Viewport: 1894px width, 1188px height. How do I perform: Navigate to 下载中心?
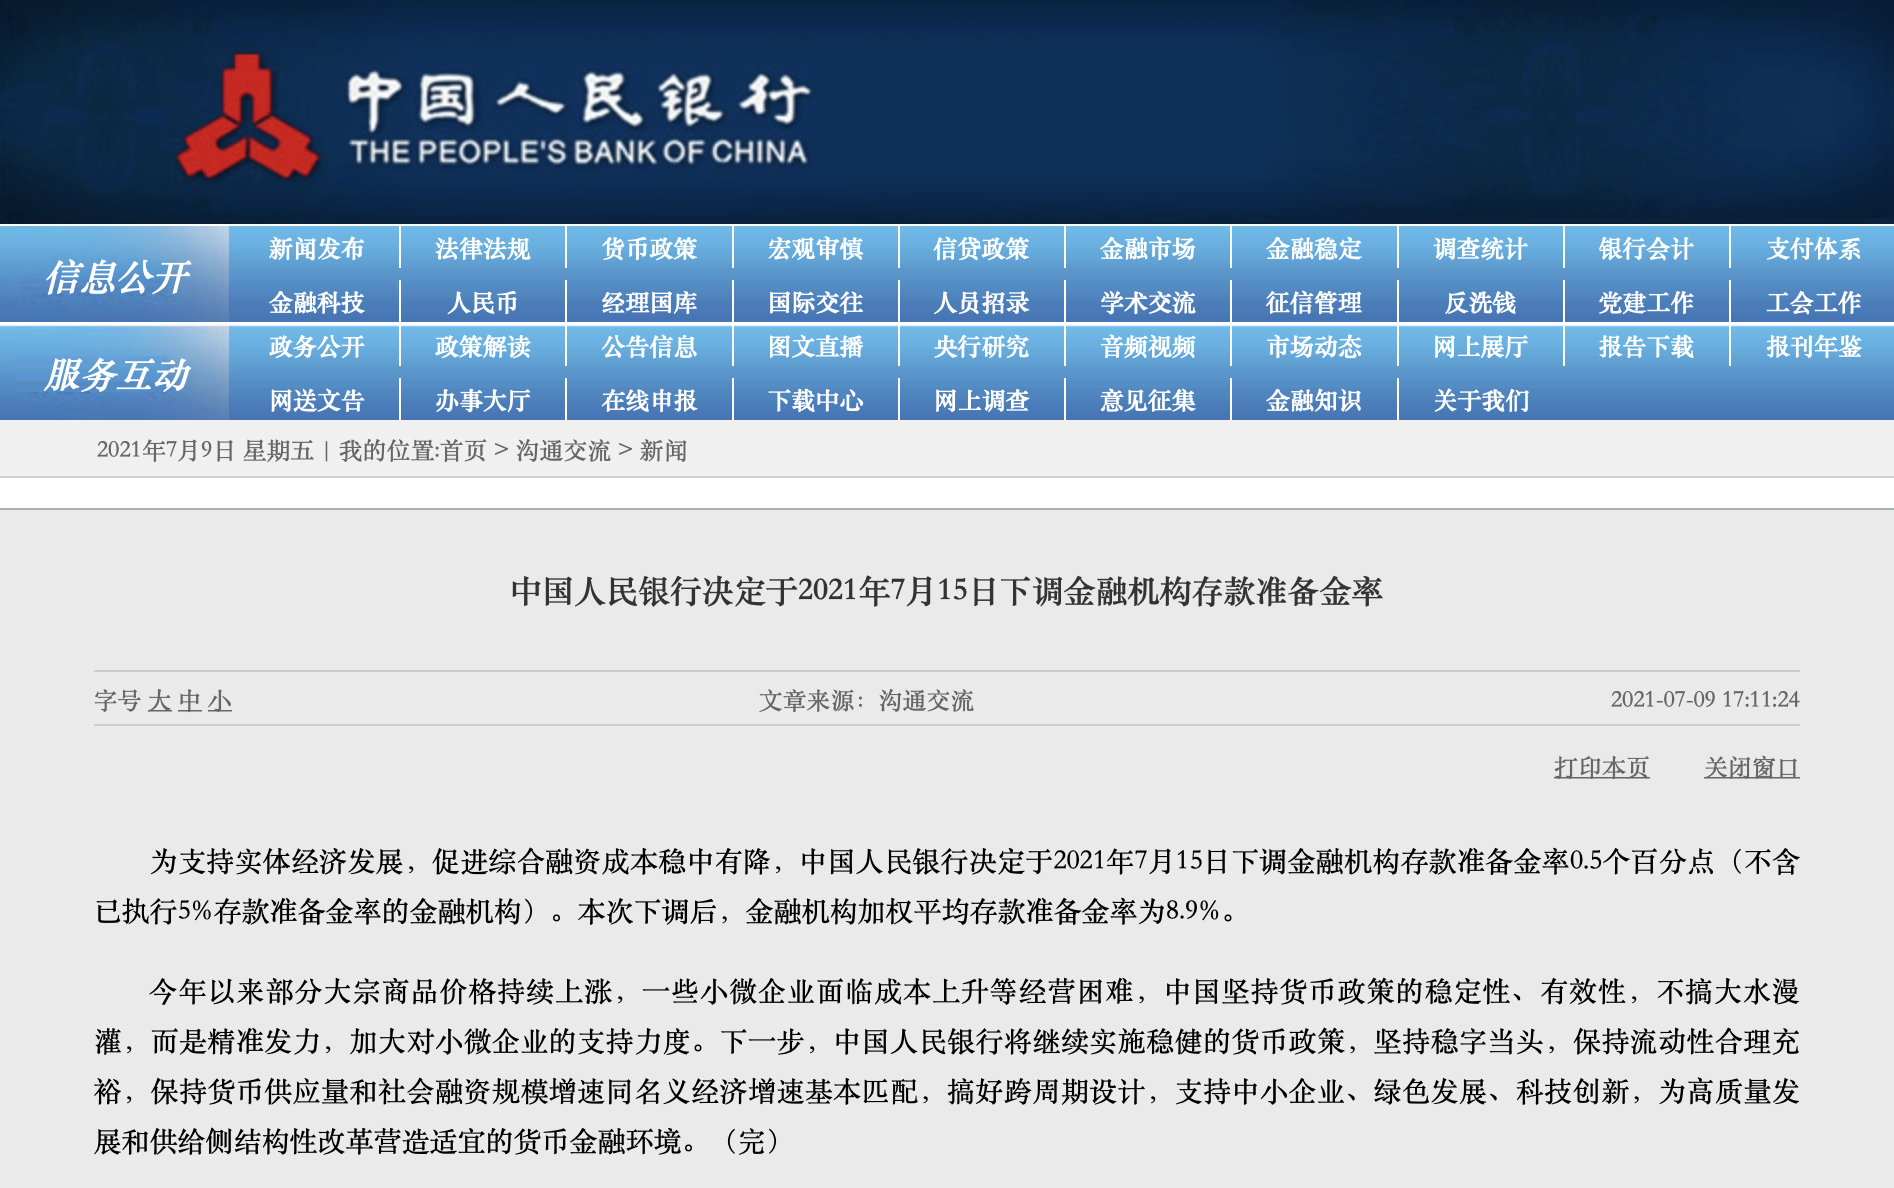click(x=815, y=399)
